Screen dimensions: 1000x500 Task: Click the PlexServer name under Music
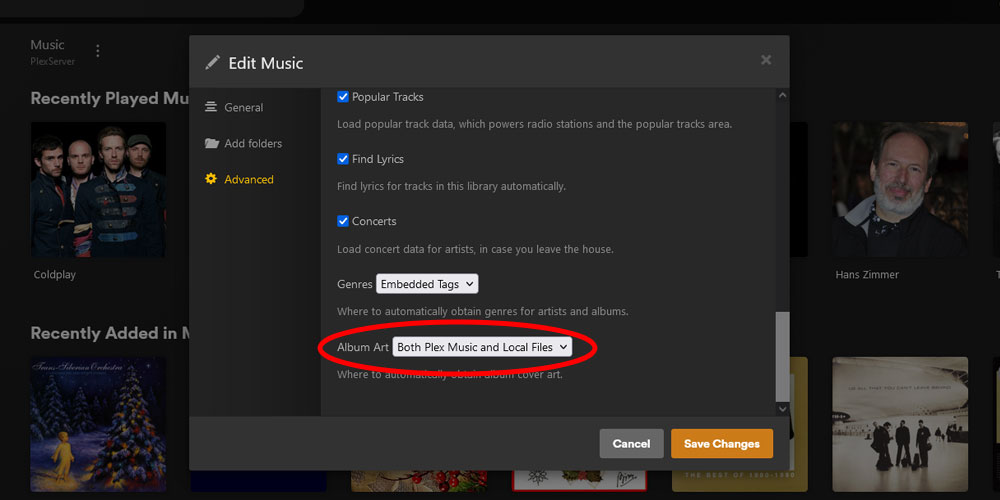click(52, 62)
